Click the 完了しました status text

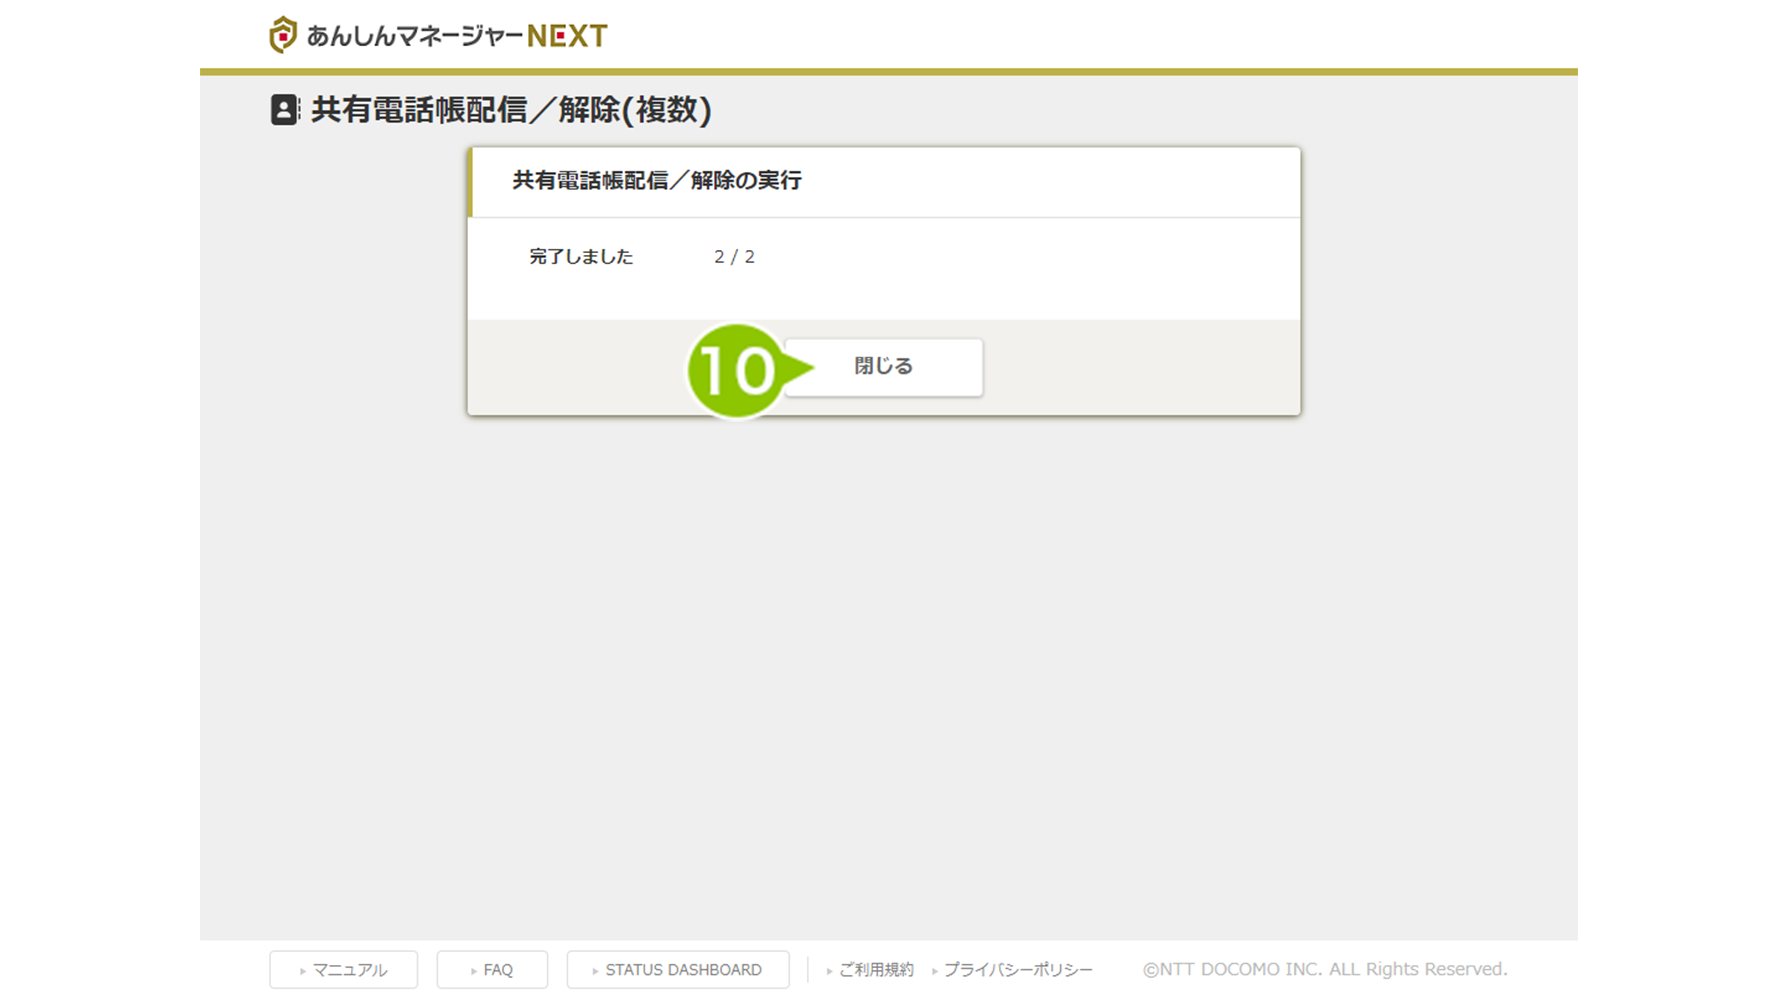coord(581,257)
